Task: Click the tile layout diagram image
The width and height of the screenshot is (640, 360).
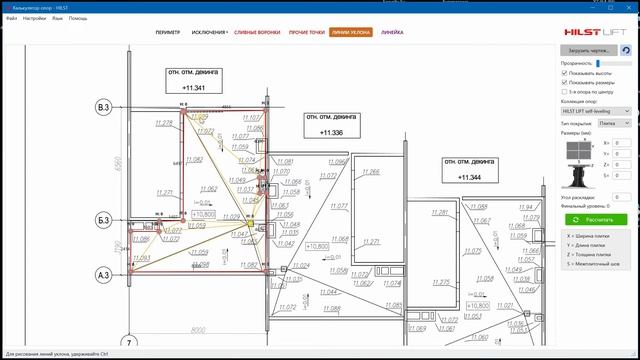Action: pos(579,150)
